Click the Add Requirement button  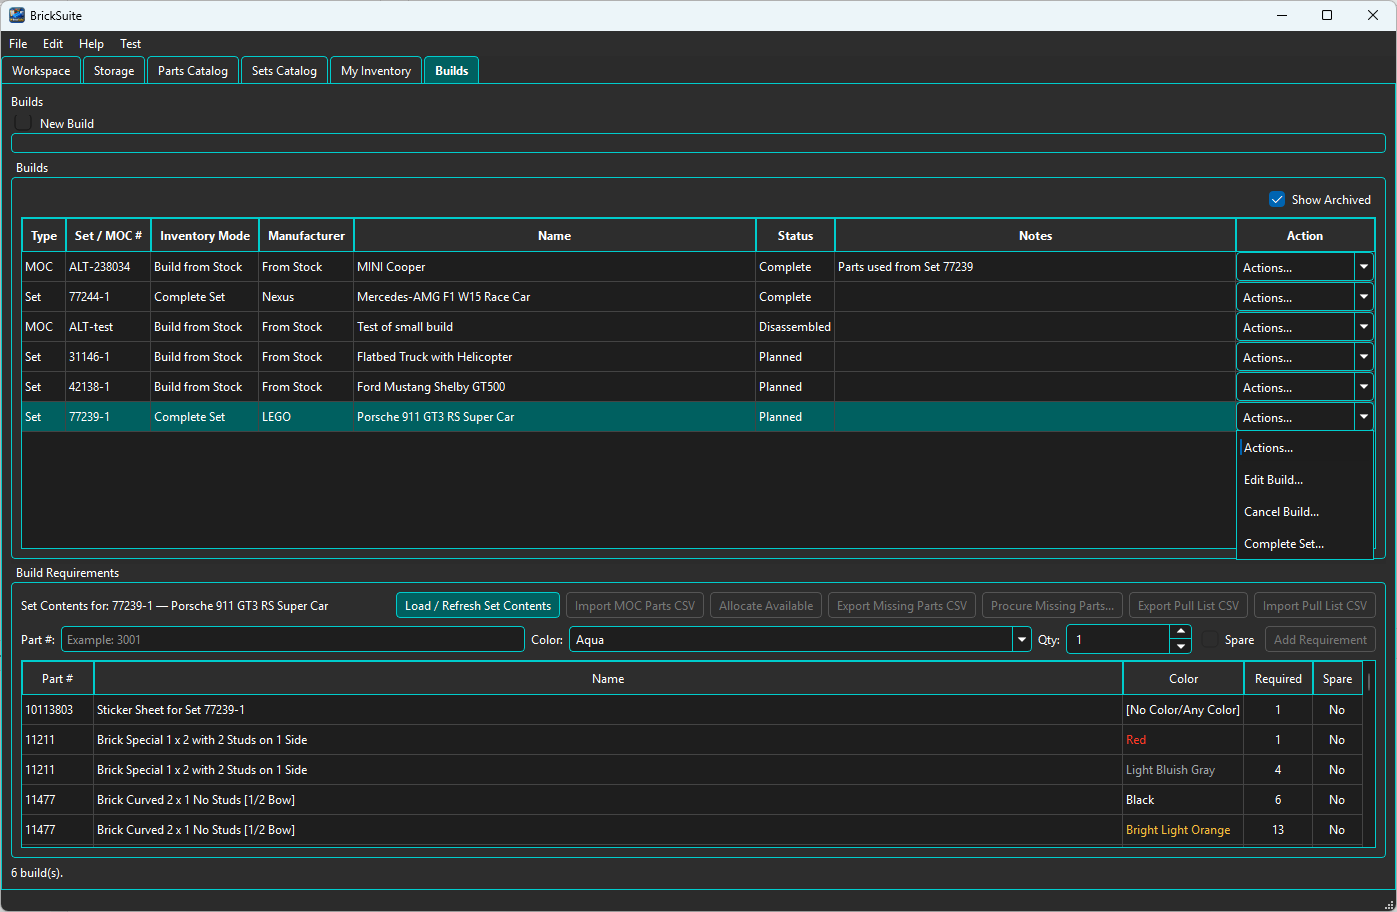1320,640
